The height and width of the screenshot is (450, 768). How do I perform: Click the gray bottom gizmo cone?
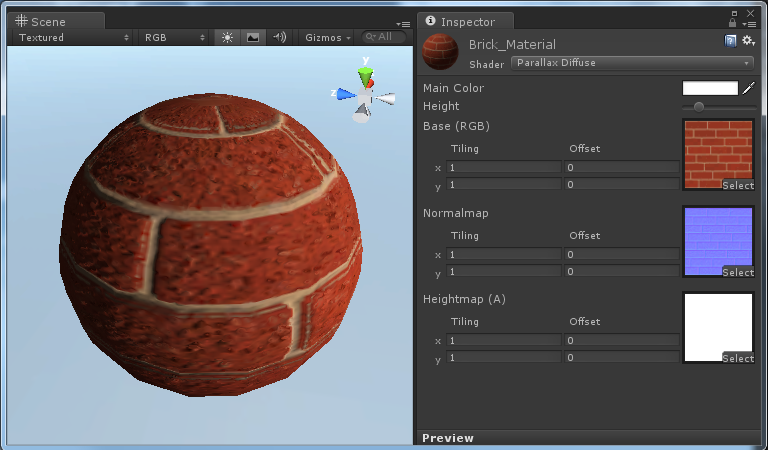click(x=361, y=115)
